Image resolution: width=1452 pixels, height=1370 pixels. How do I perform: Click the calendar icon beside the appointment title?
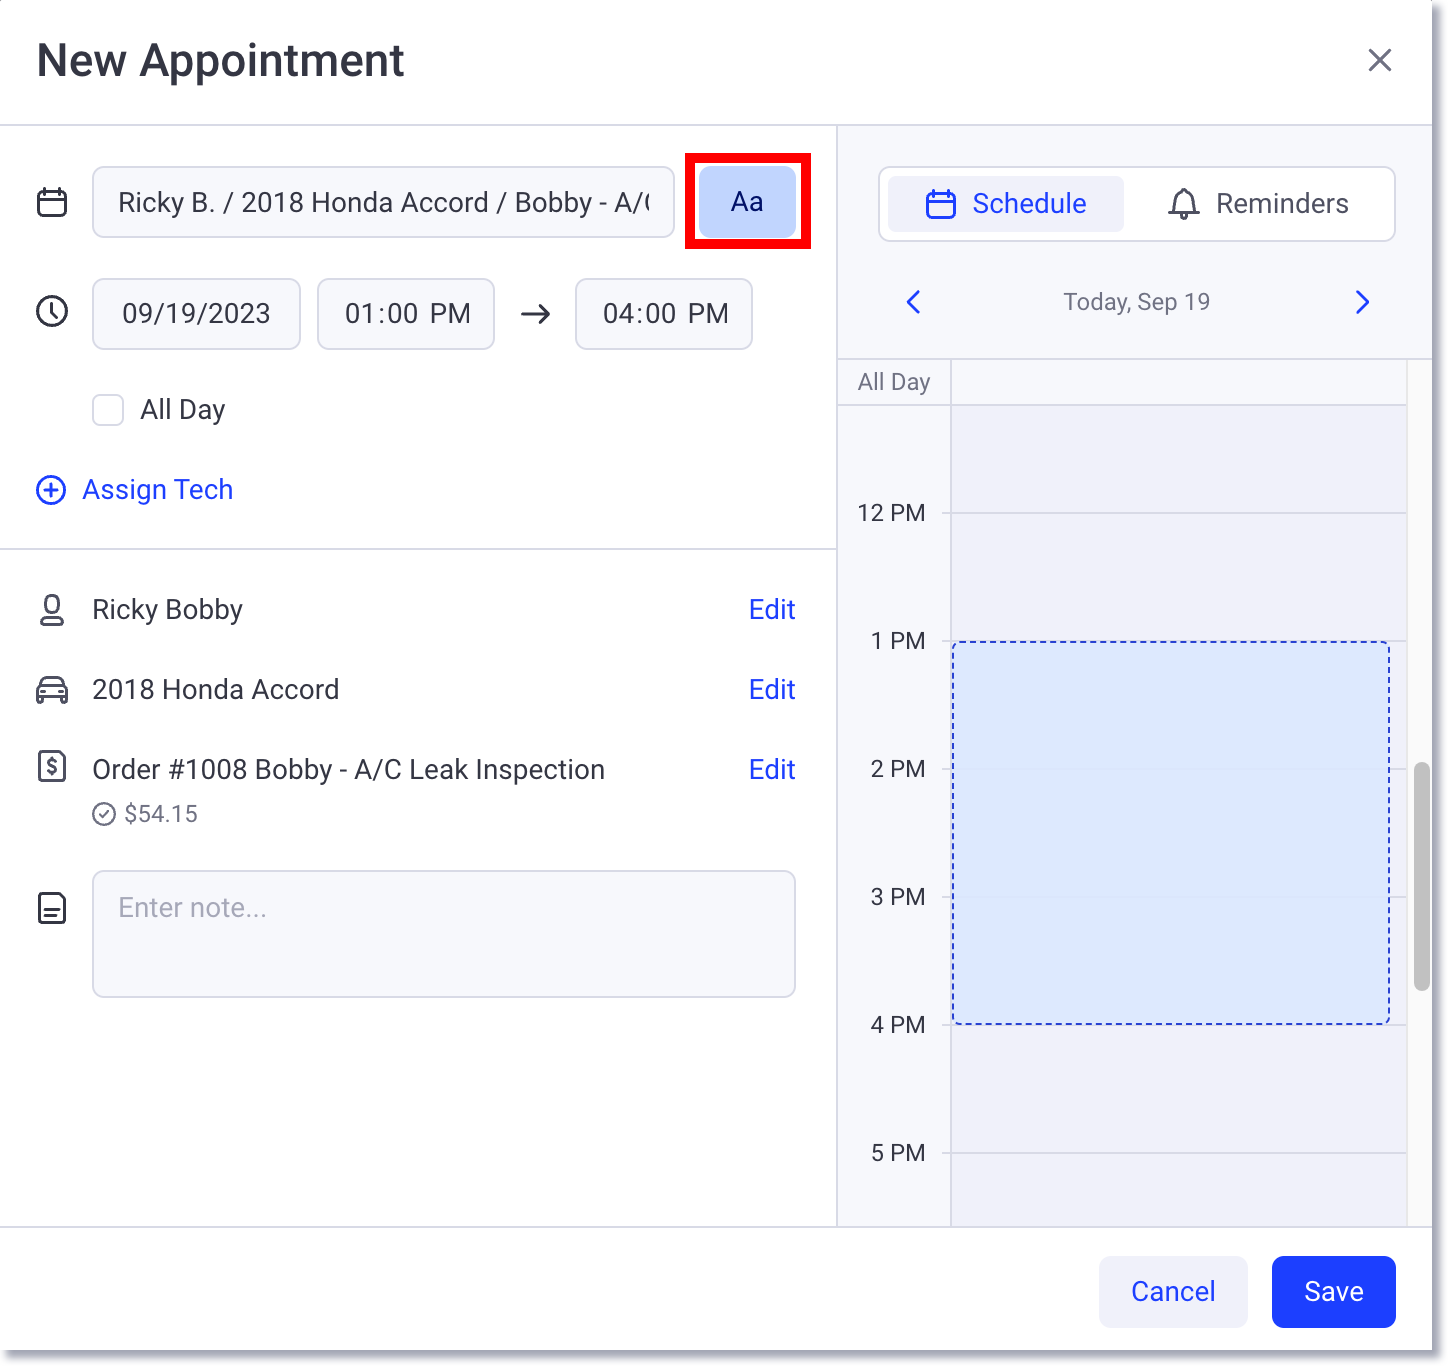[51, 201]
